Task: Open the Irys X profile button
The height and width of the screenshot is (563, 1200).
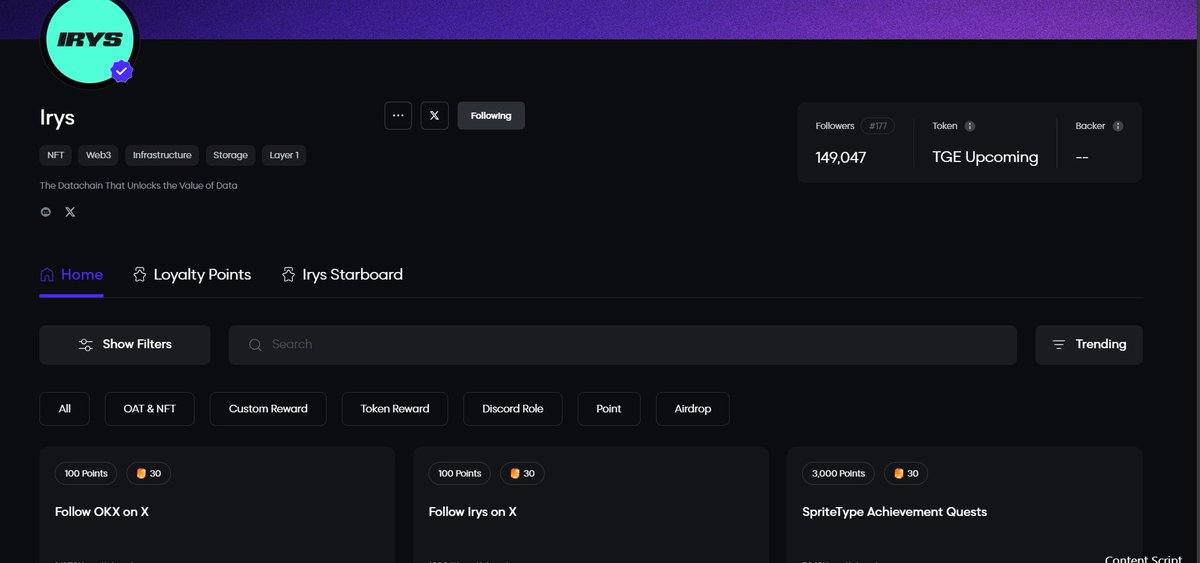Action: coord(434,115)
